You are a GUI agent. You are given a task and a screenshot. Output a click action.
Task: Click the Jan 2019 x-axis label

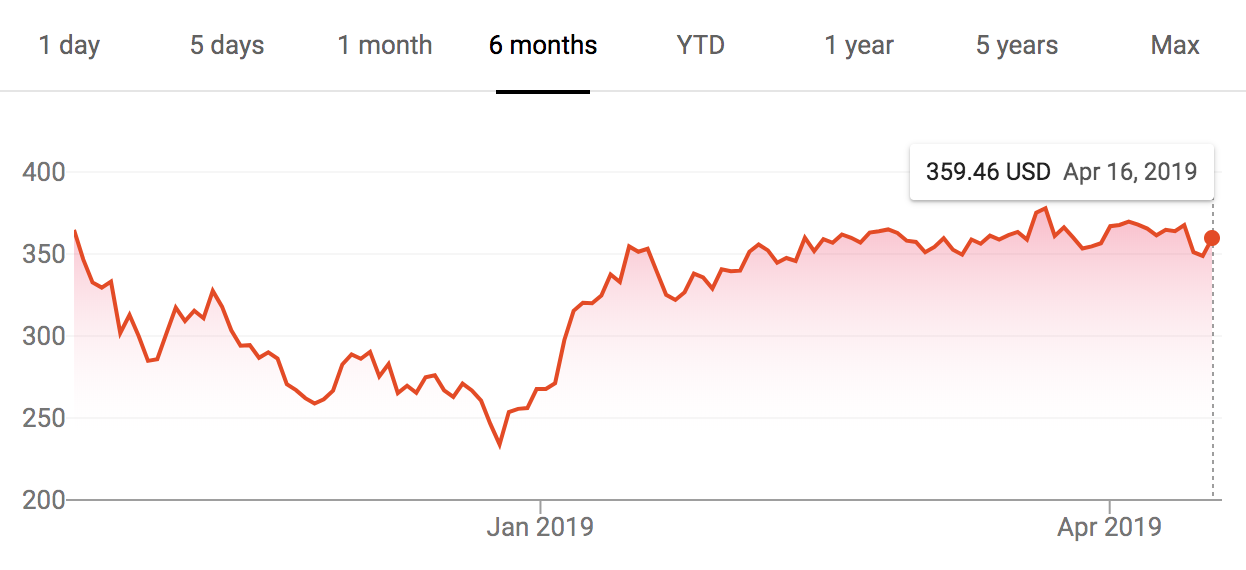click(540, 527)
